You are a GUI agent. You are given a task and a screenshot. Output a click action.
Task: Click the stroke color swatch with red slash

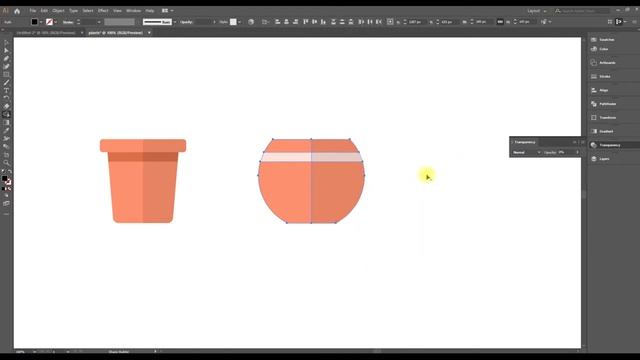49,22
